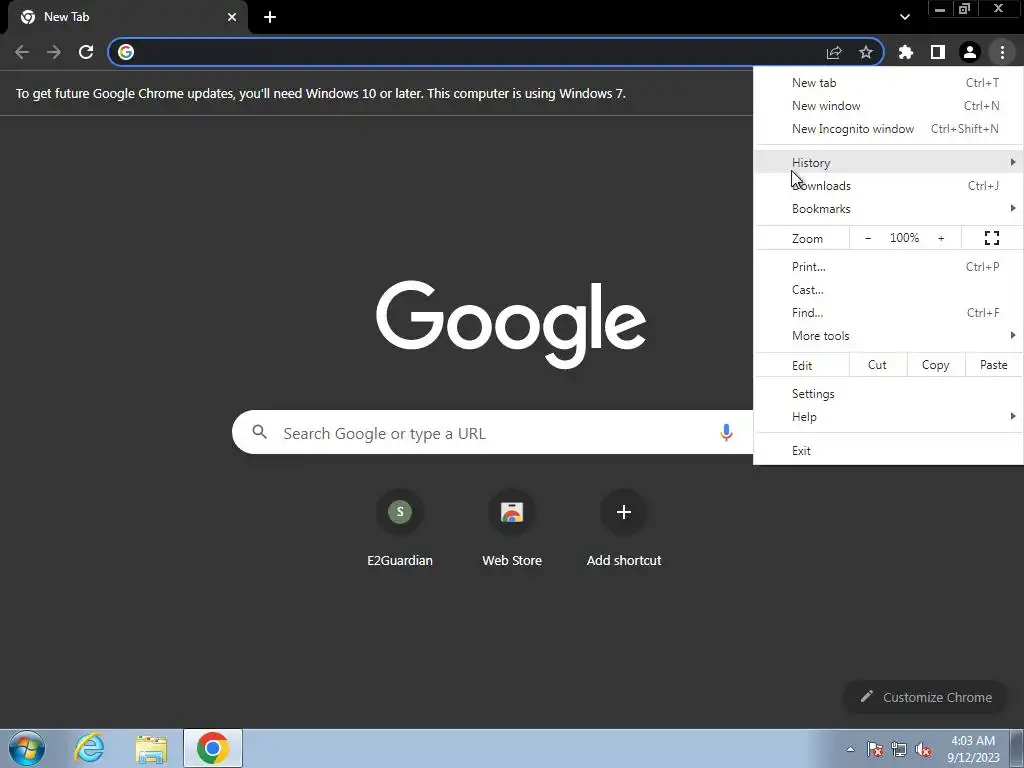
Task: Open File Explorer from the taskbar
Action: pos(152,748)
